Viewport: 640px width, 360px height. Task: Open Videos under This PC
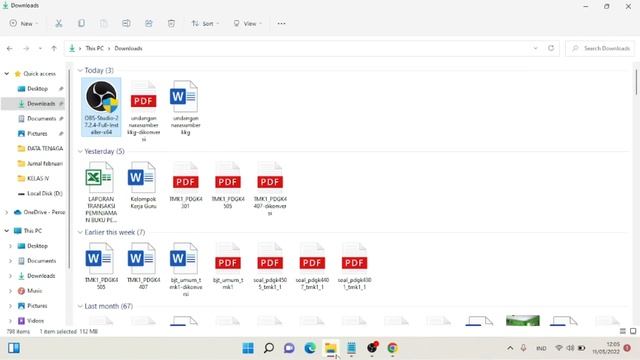[35, 321]
